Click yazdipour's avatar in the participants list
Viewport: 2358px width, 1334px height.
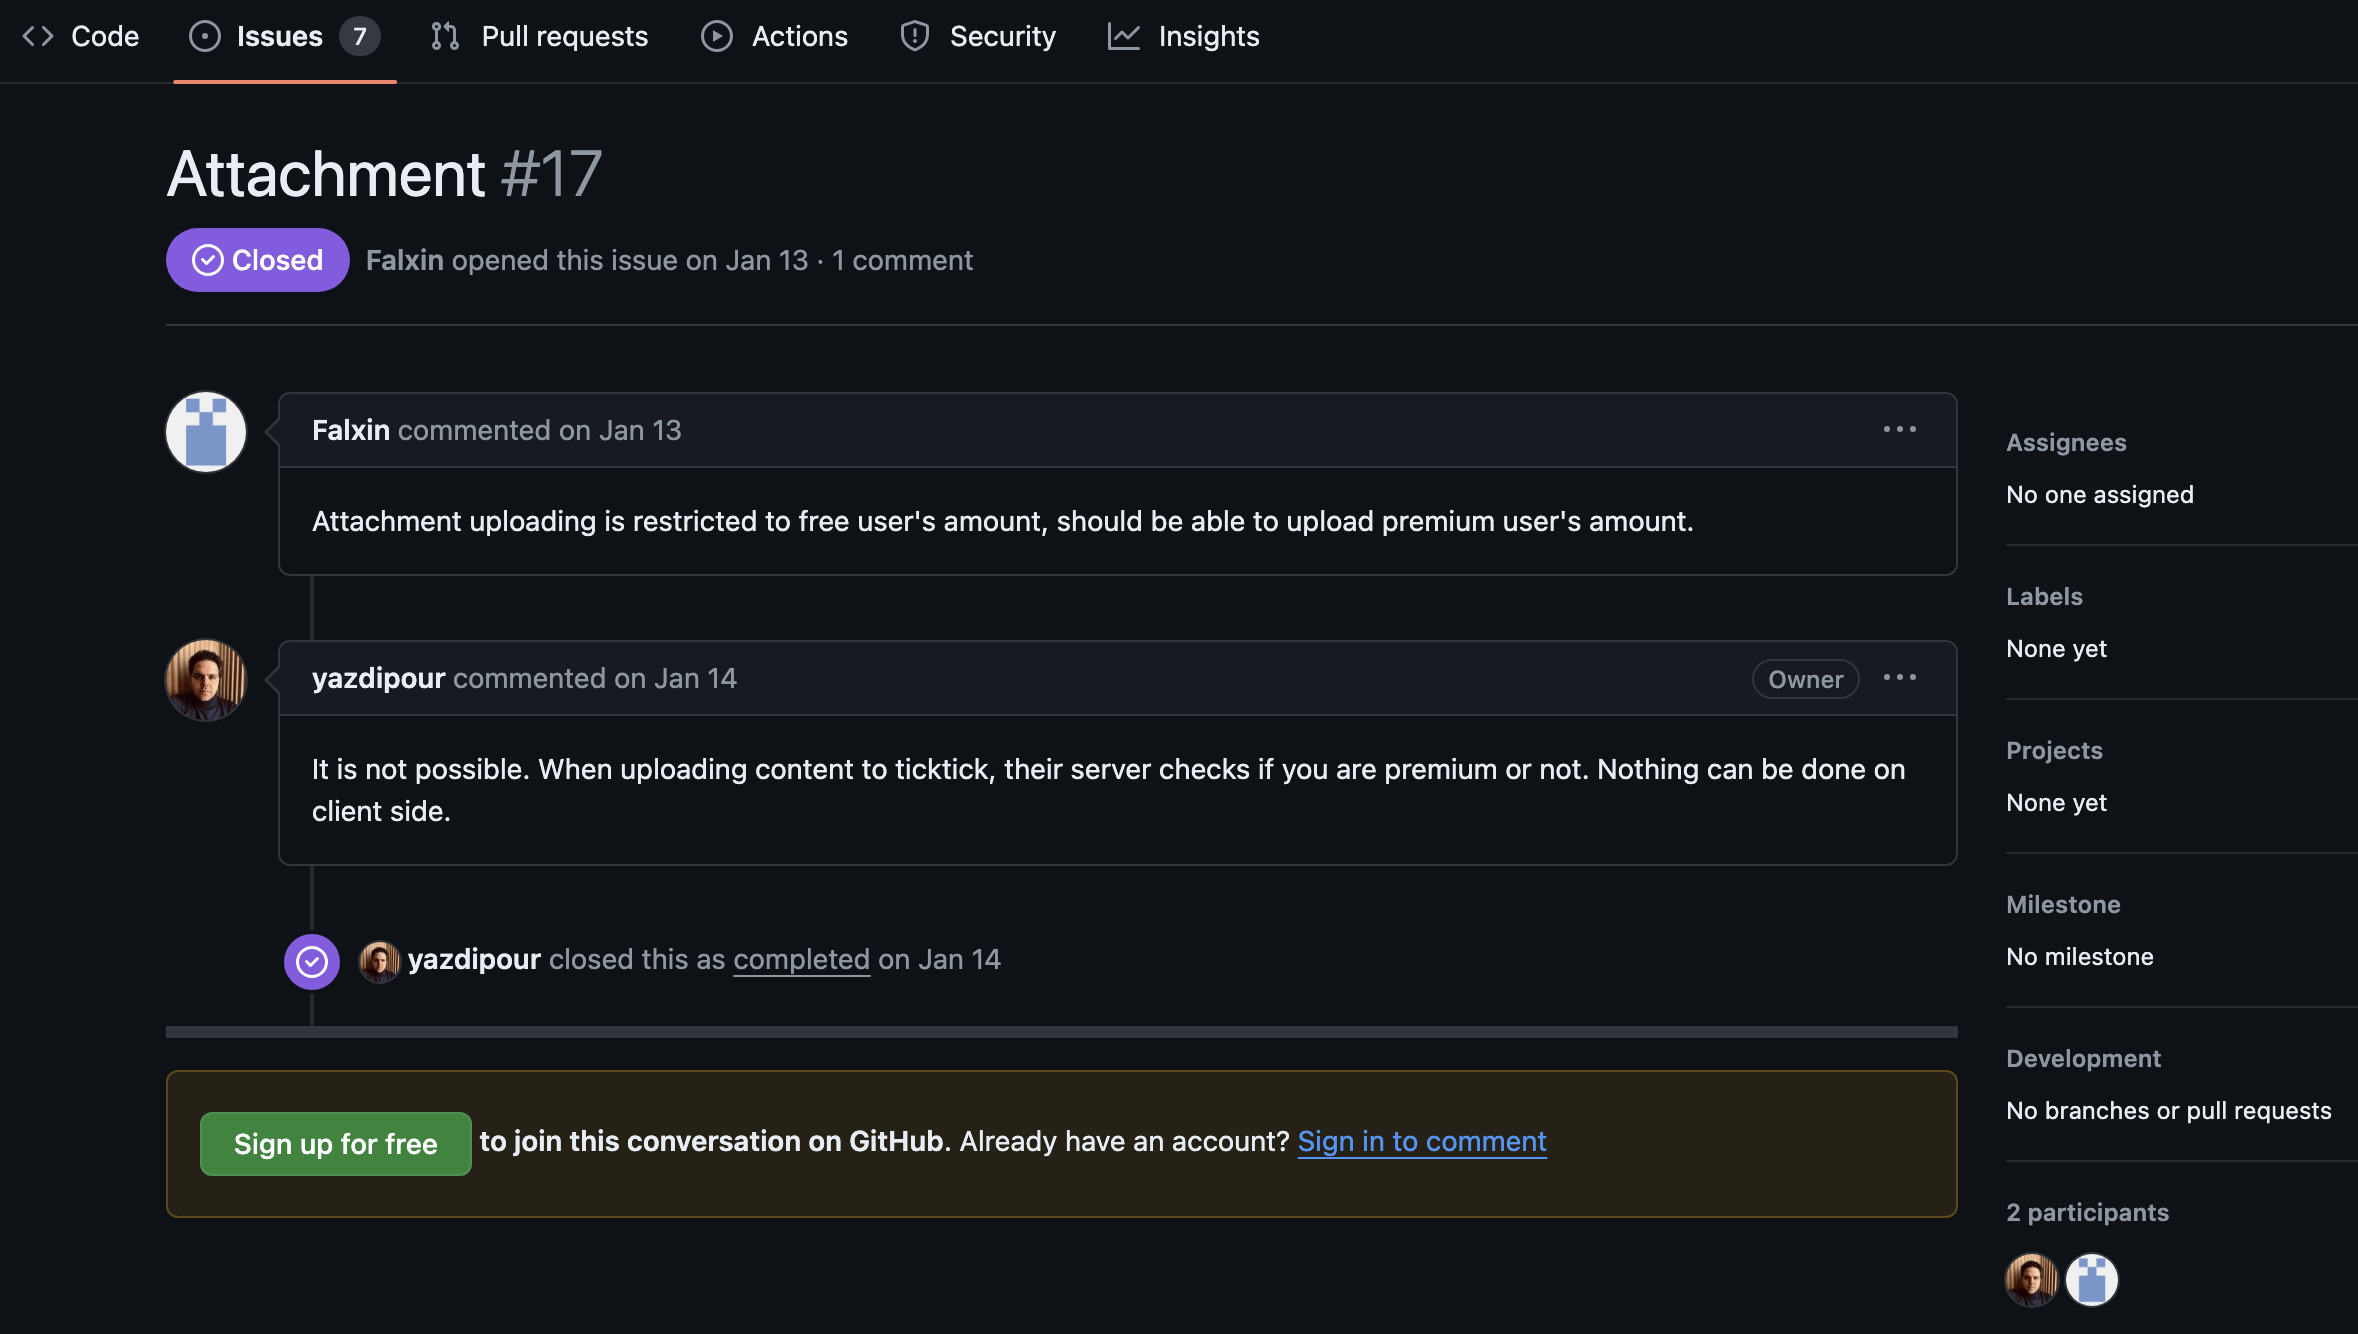(2031, 1280)
